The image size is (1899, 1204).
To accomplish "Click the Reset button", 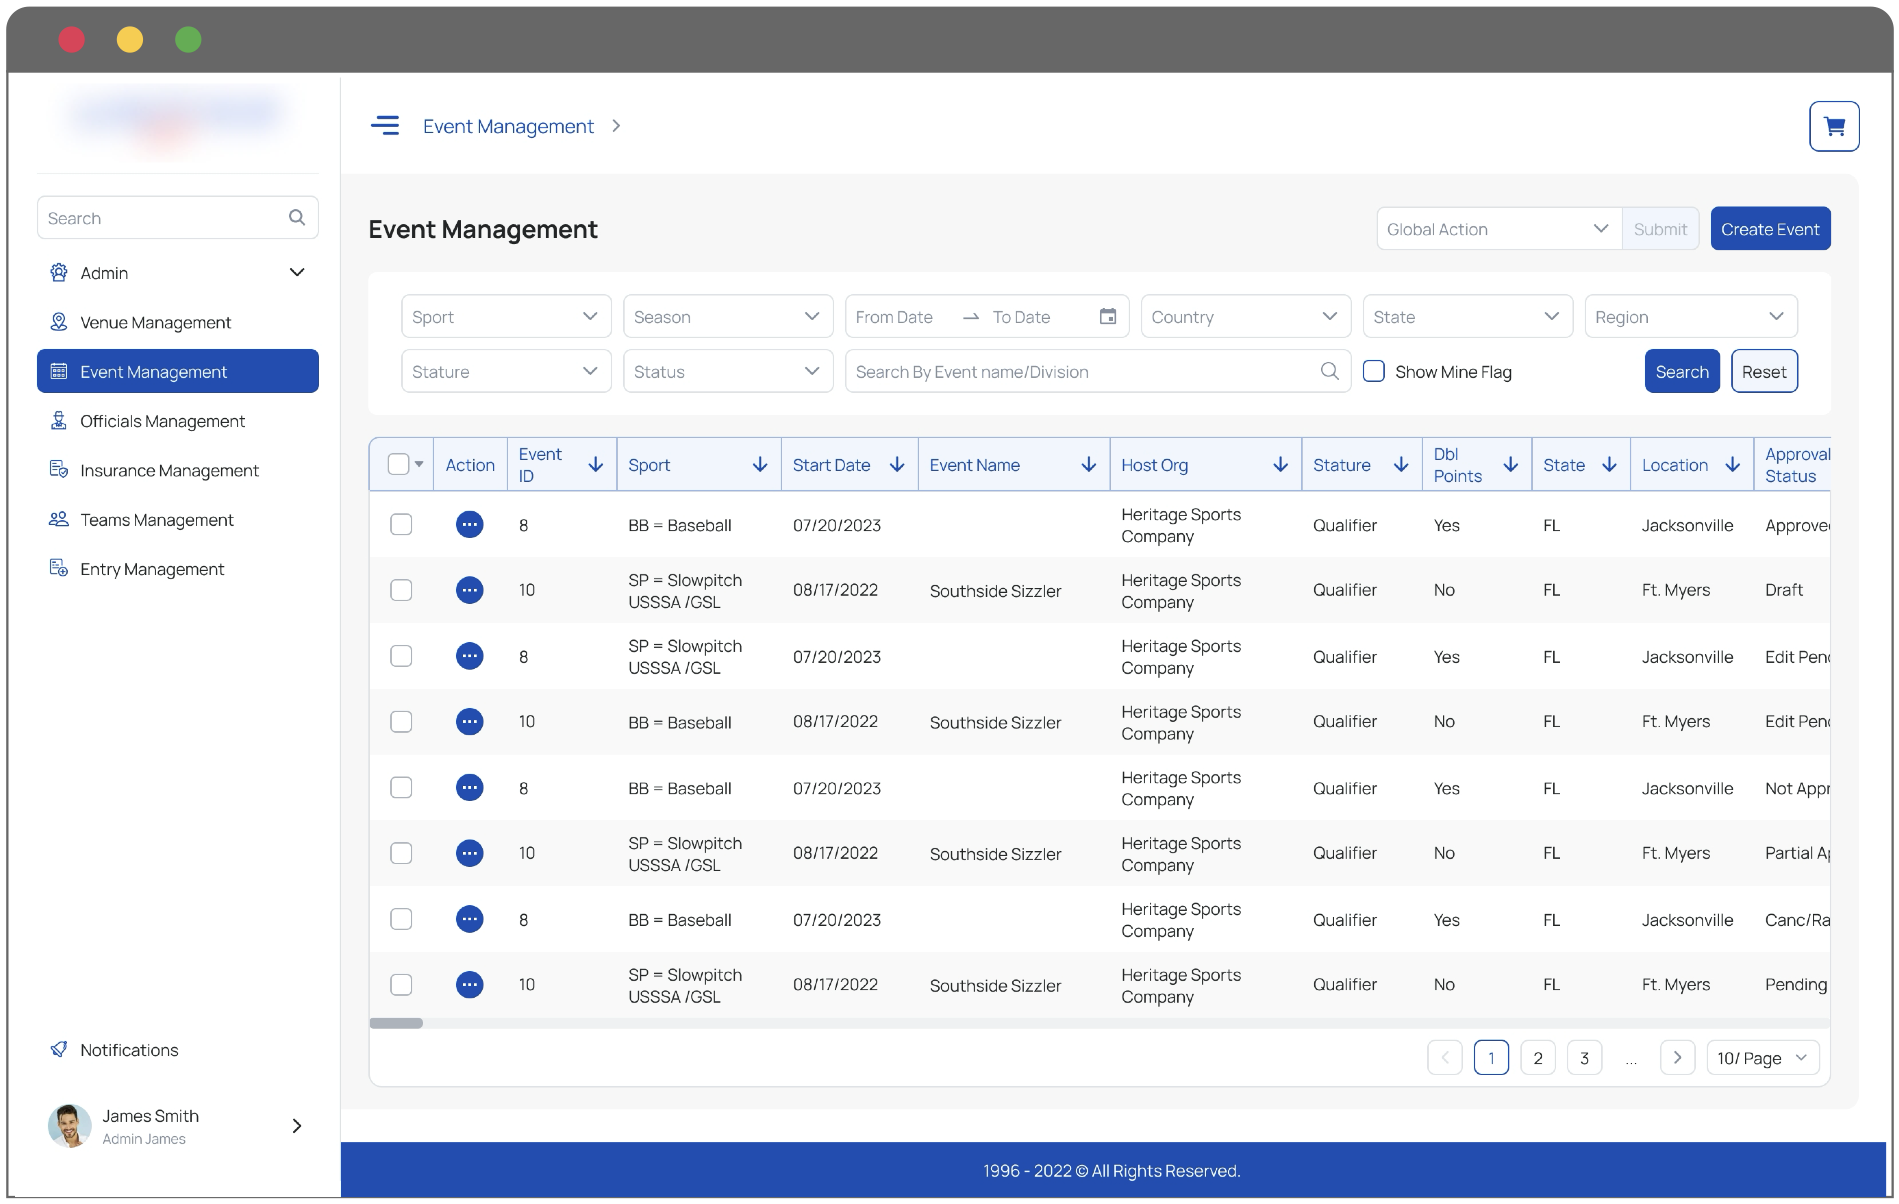I will click(x=1764, y=371).
